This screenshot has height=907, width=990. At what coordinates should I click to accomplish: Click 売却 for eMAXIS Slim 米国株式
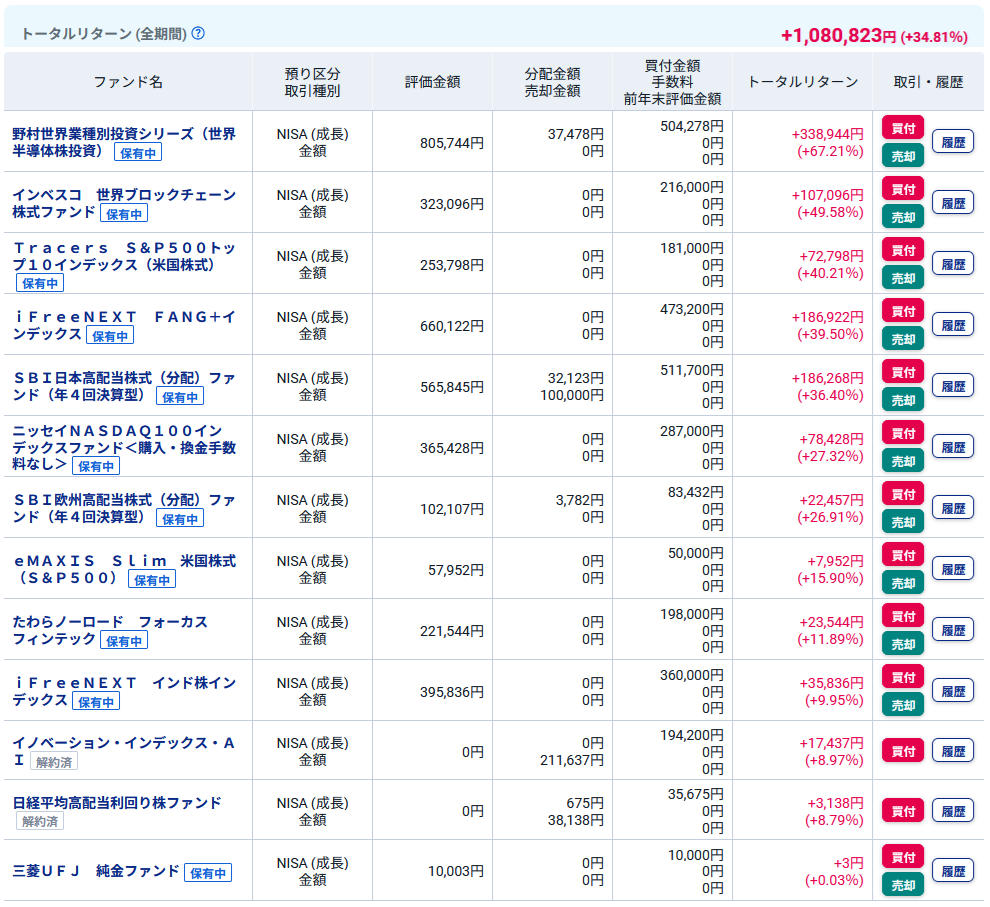tap(903, 583)
